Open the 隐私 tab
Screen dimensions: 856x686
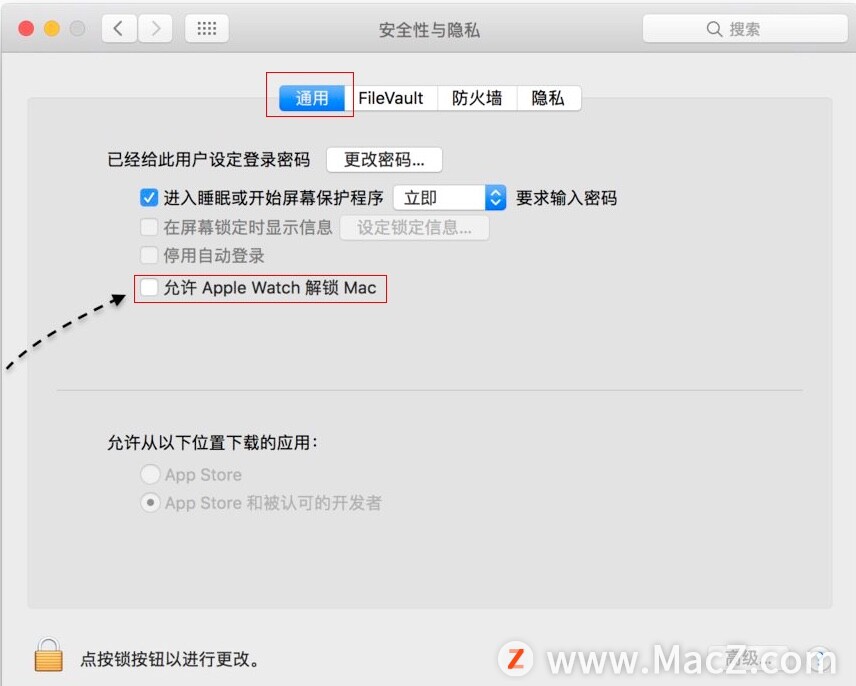pos(548,98)
